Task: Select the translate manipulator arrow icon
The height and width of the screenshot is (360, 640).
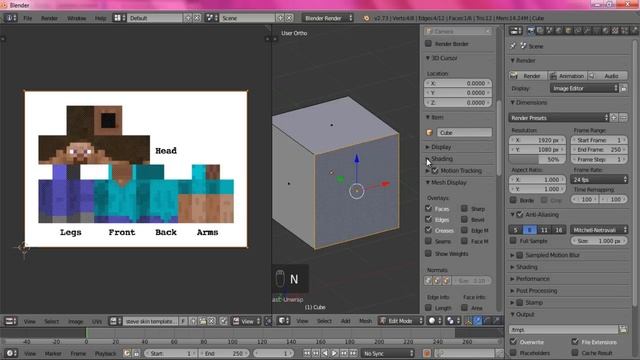Action: 477,321
